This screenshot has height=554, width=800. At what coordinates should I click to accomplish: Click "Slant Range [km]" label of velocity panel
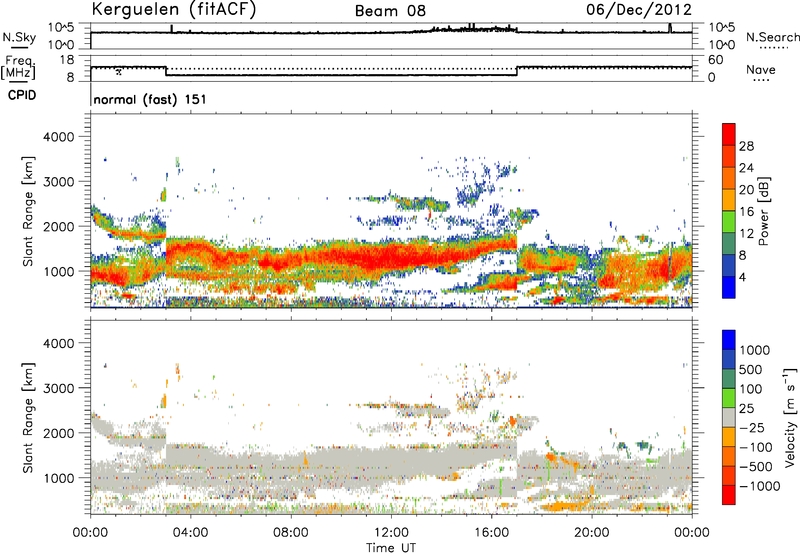28,417
